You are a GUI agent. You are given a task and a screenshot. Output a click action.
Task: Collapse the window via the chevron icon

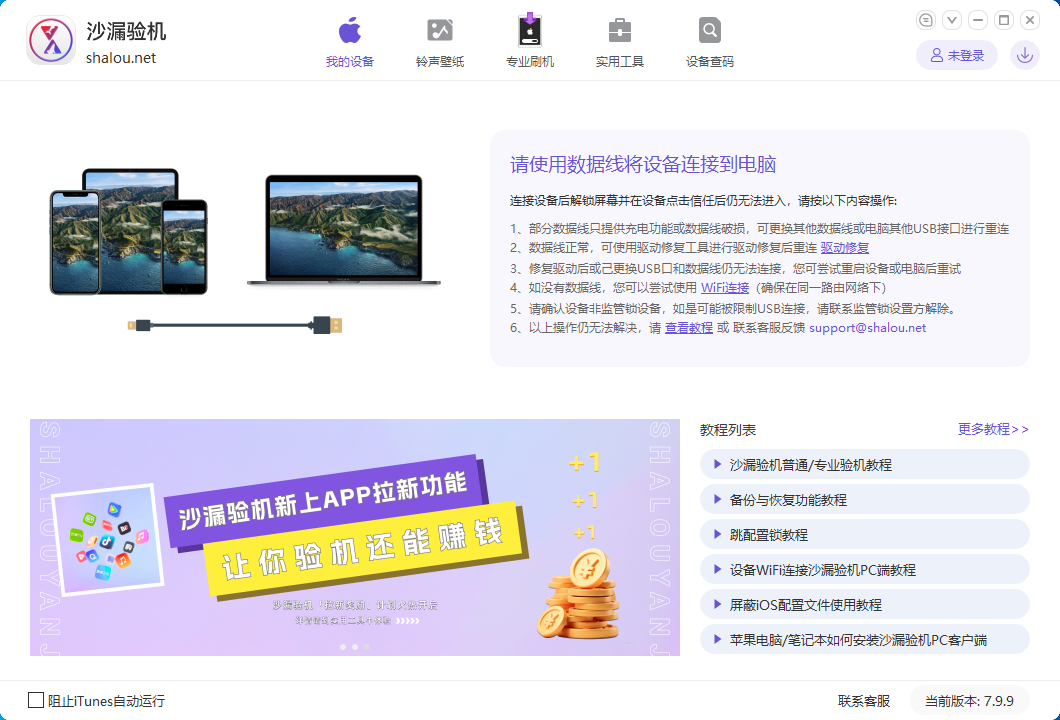[949, 19]
